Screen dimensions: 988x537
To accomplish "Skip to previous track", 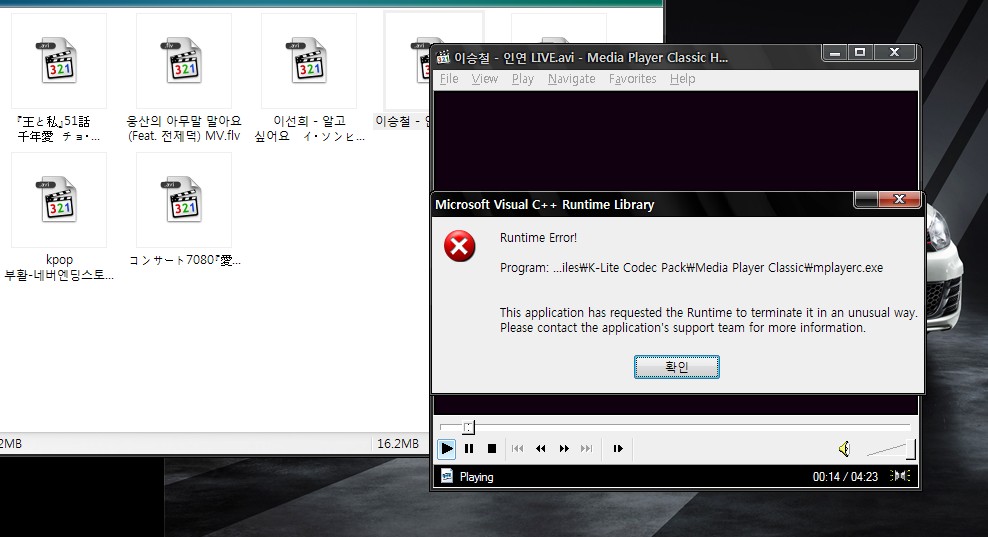I will pyautogui.click(x=517, y=449).
